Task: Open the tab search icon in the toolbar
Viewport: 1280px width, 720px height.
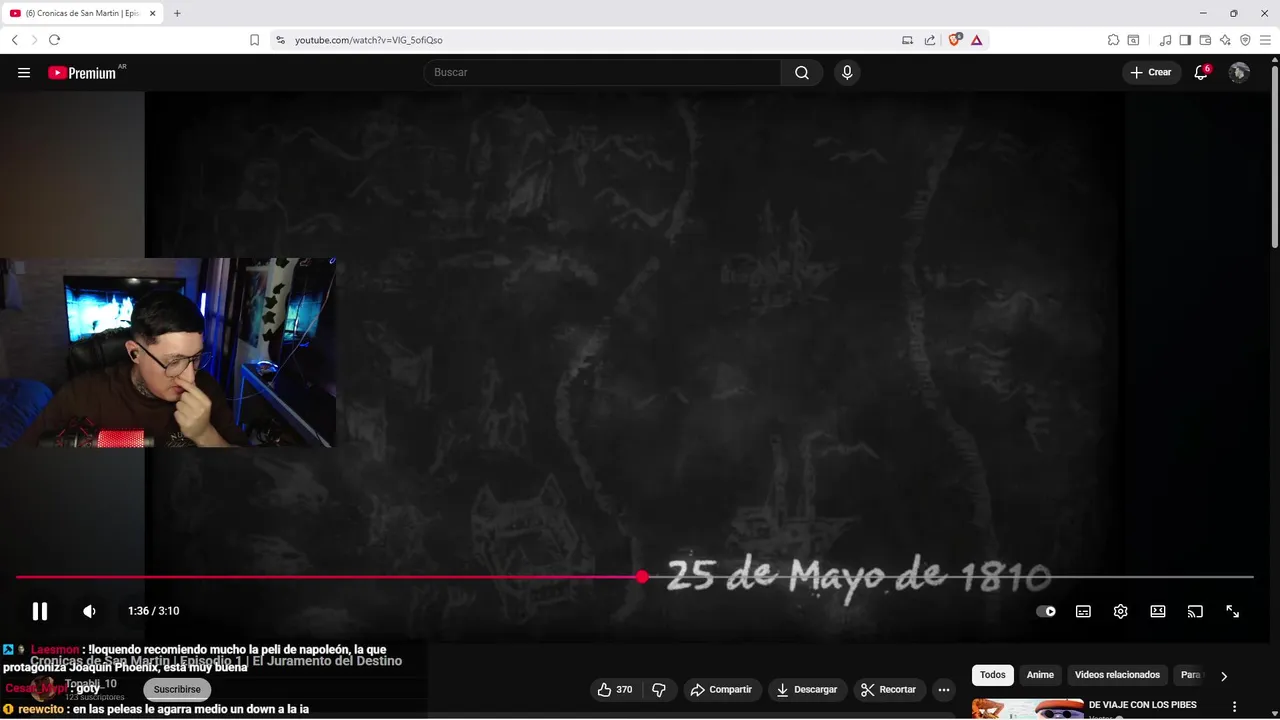Action: [1133, 40]
